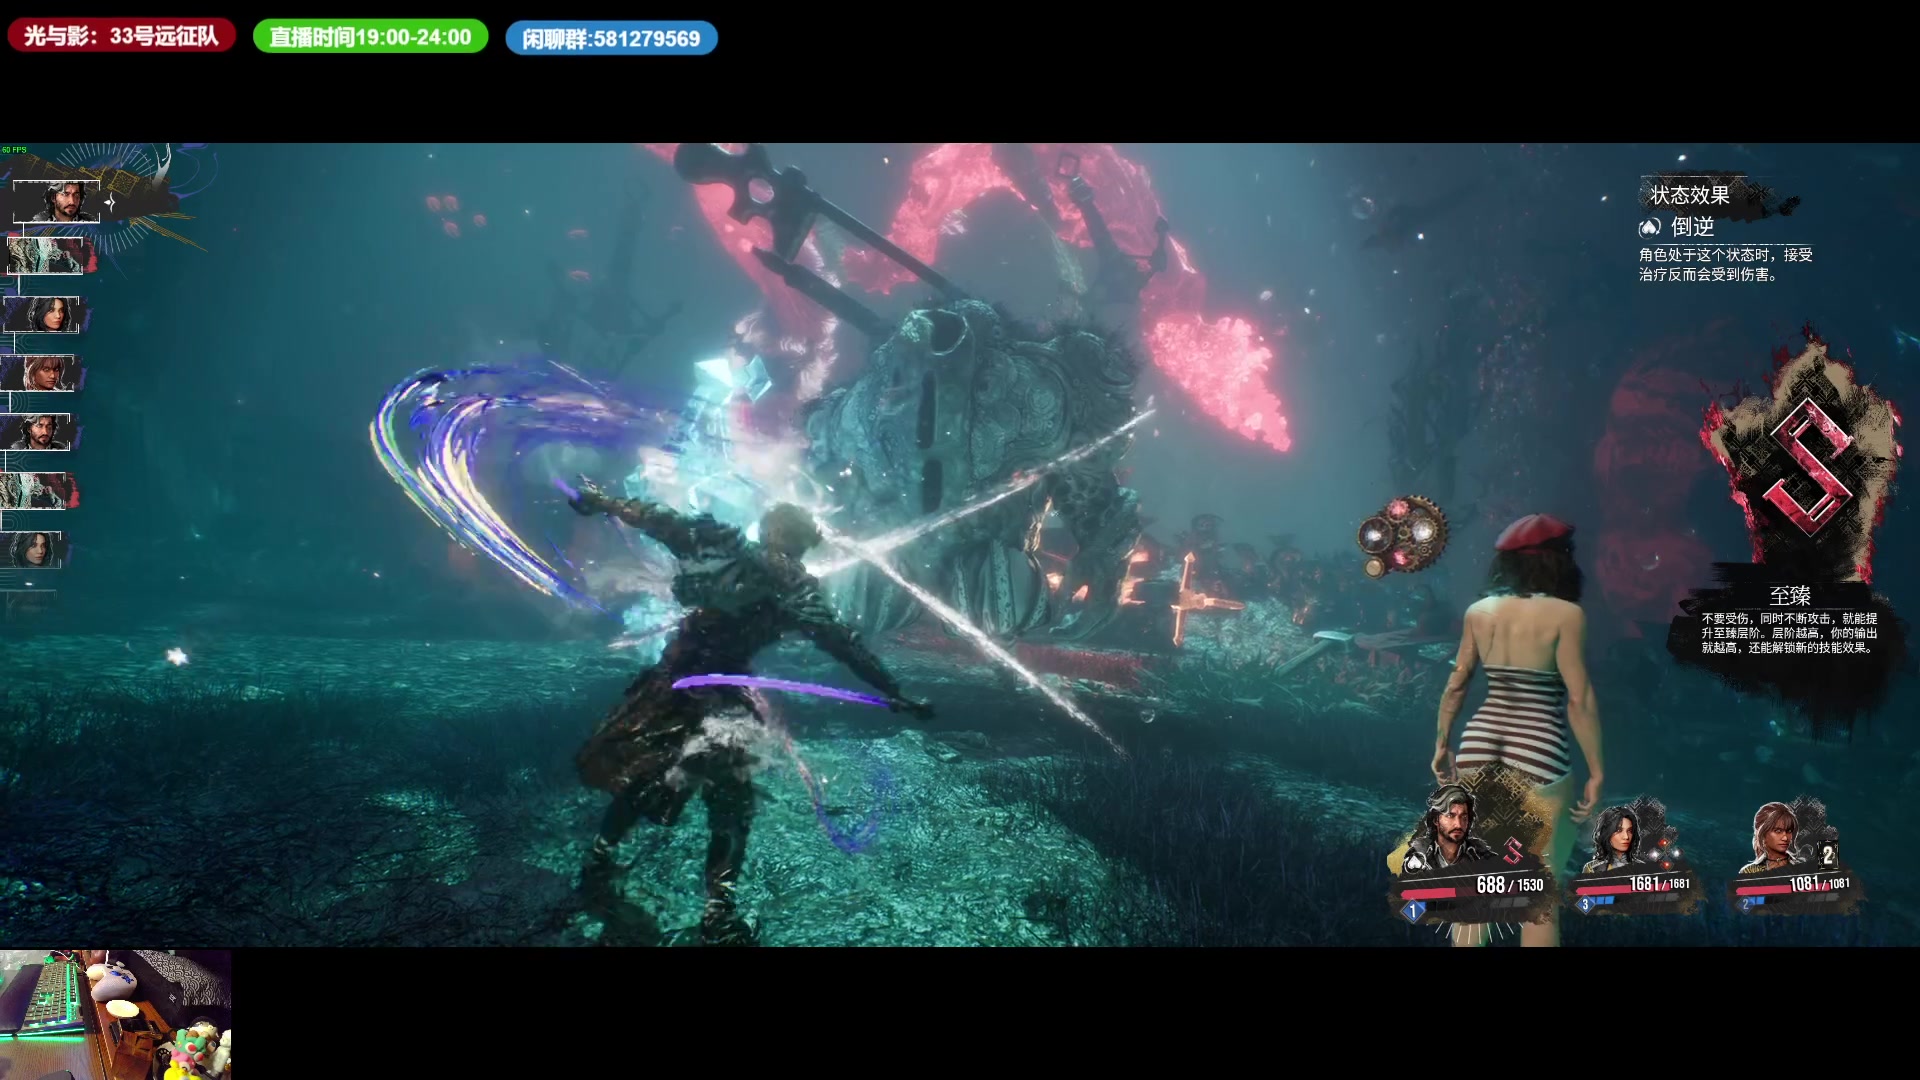
Task: Click the 1081 / 1081 health value
Action: click(x=1820, y=884)
